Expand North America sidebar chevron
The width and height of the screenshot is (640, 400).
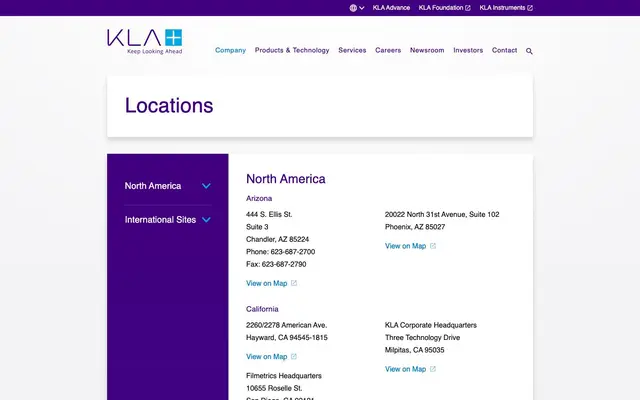click(x=206, y=186)
